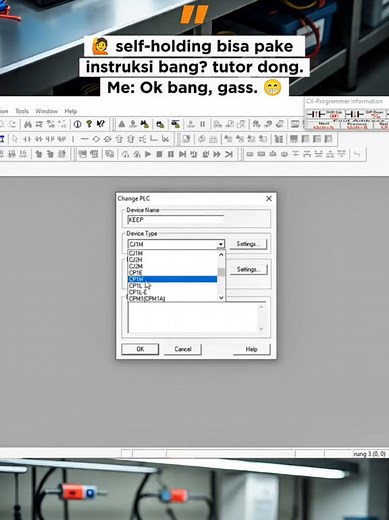The height and width of the screenshot is (520, 389).
Task: Select highlighted CP1H device entry
Action: tap(172, 279)
